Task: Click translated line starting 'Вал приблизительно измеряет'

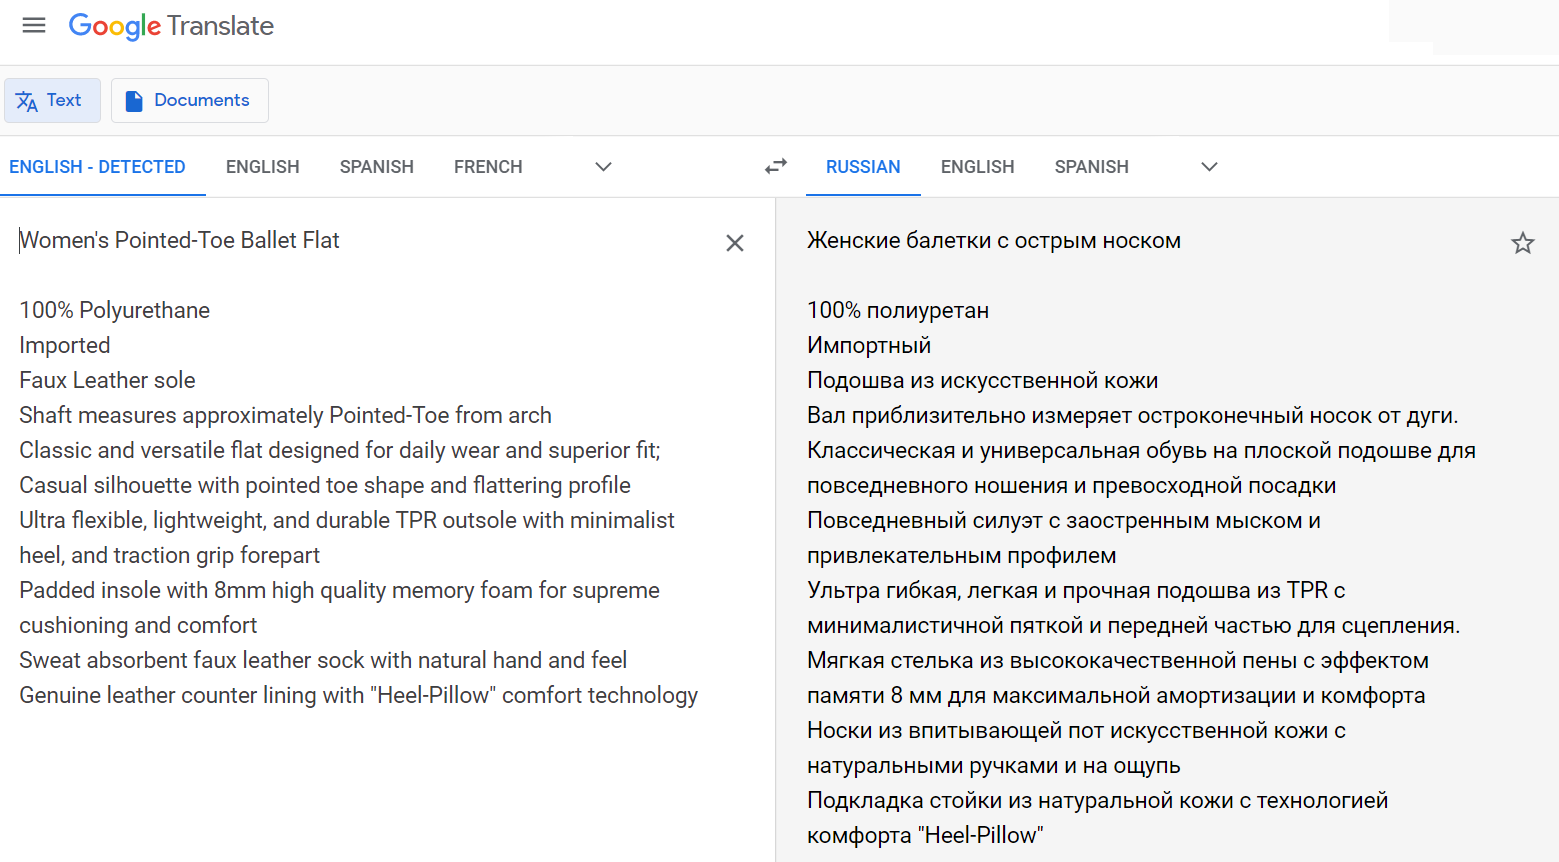Action: click(x=1133, y=416)
